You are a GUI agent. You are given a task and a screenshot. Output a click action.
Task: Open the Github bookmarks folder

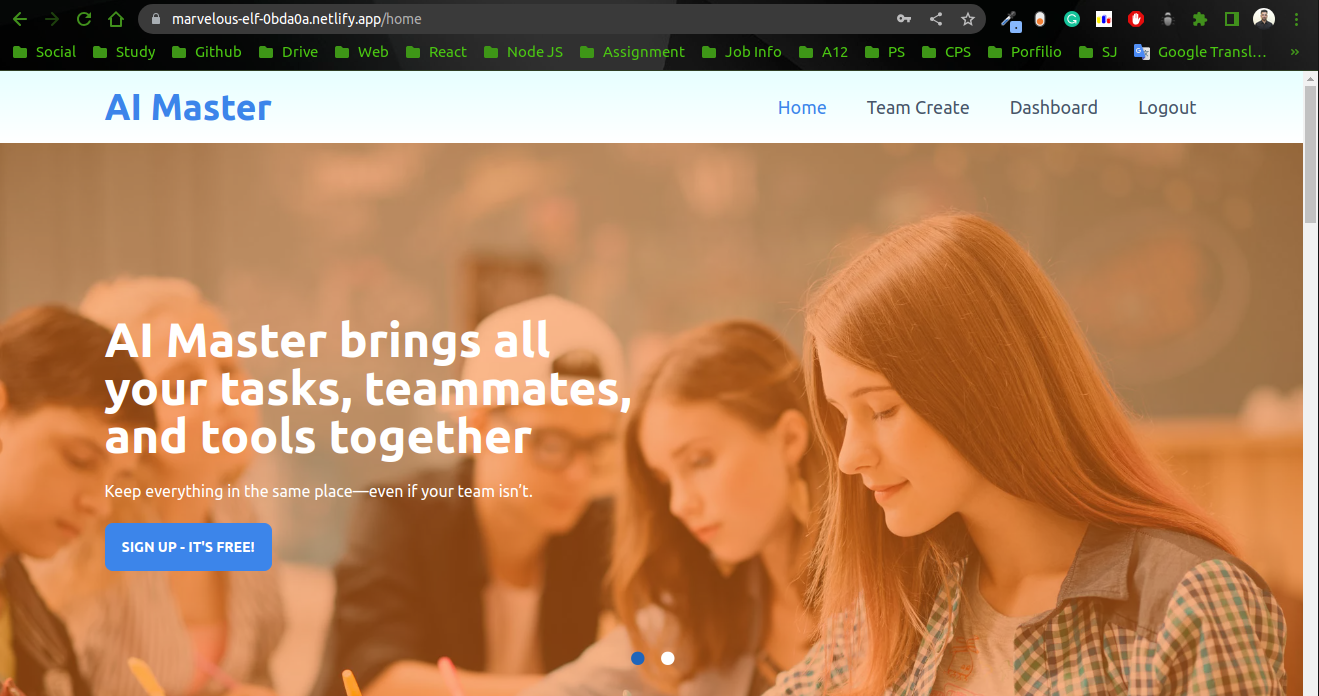(x=207, y=52)
